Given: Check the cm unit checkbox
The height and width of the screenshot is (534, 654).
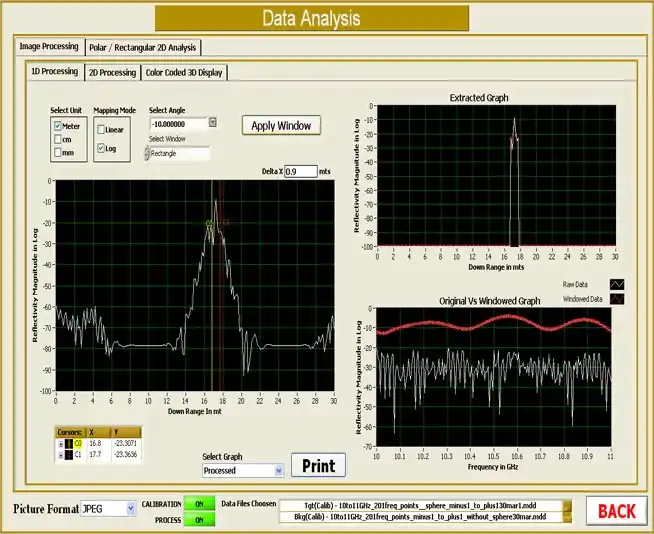Looking at the screenshot, I should tap(57, 140).
